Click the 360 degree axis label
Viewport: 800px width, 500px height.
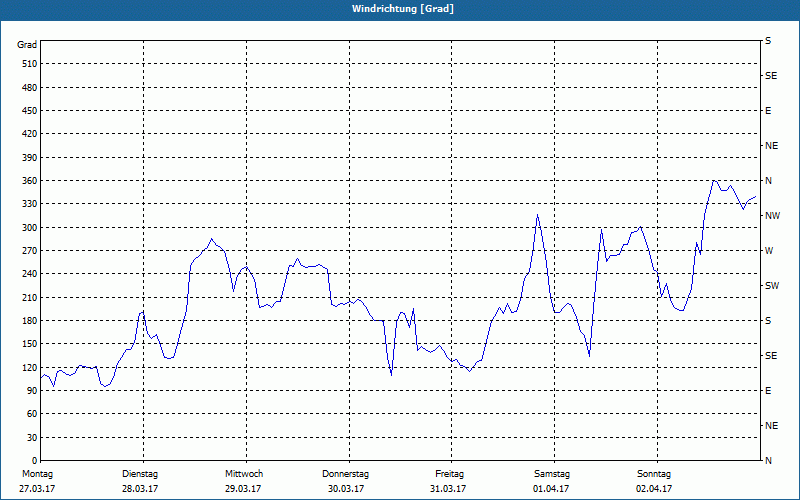(x=30, y=181)
